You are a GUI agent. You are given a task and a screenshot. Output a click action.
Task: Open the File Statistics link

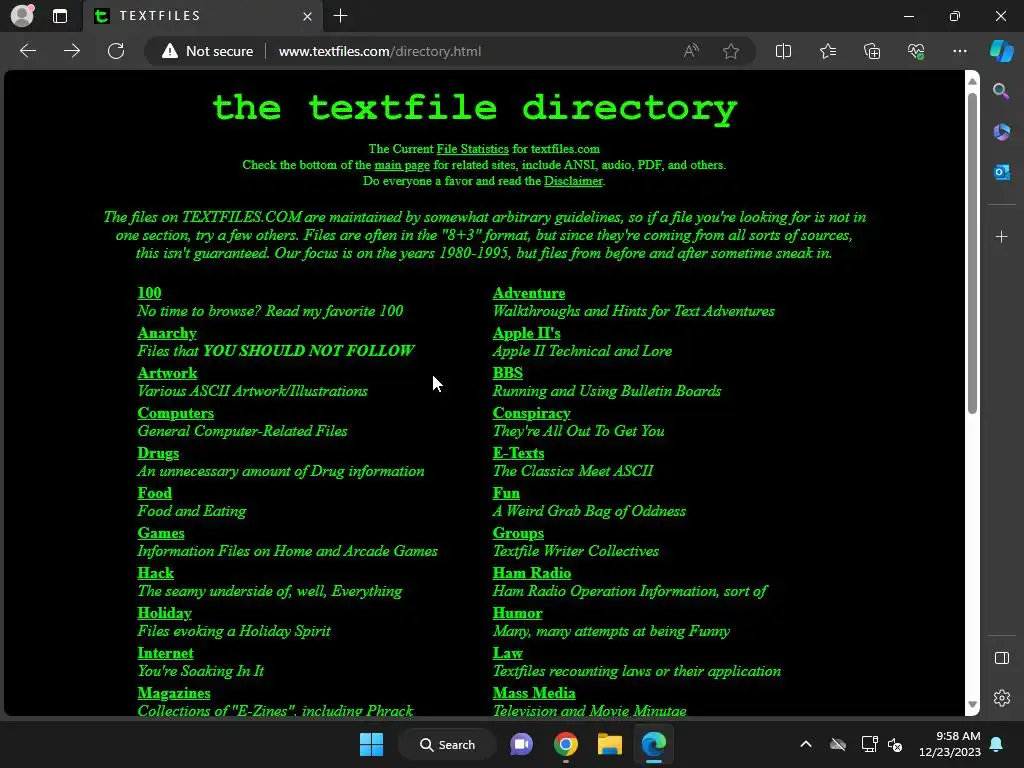pos(472,149)
